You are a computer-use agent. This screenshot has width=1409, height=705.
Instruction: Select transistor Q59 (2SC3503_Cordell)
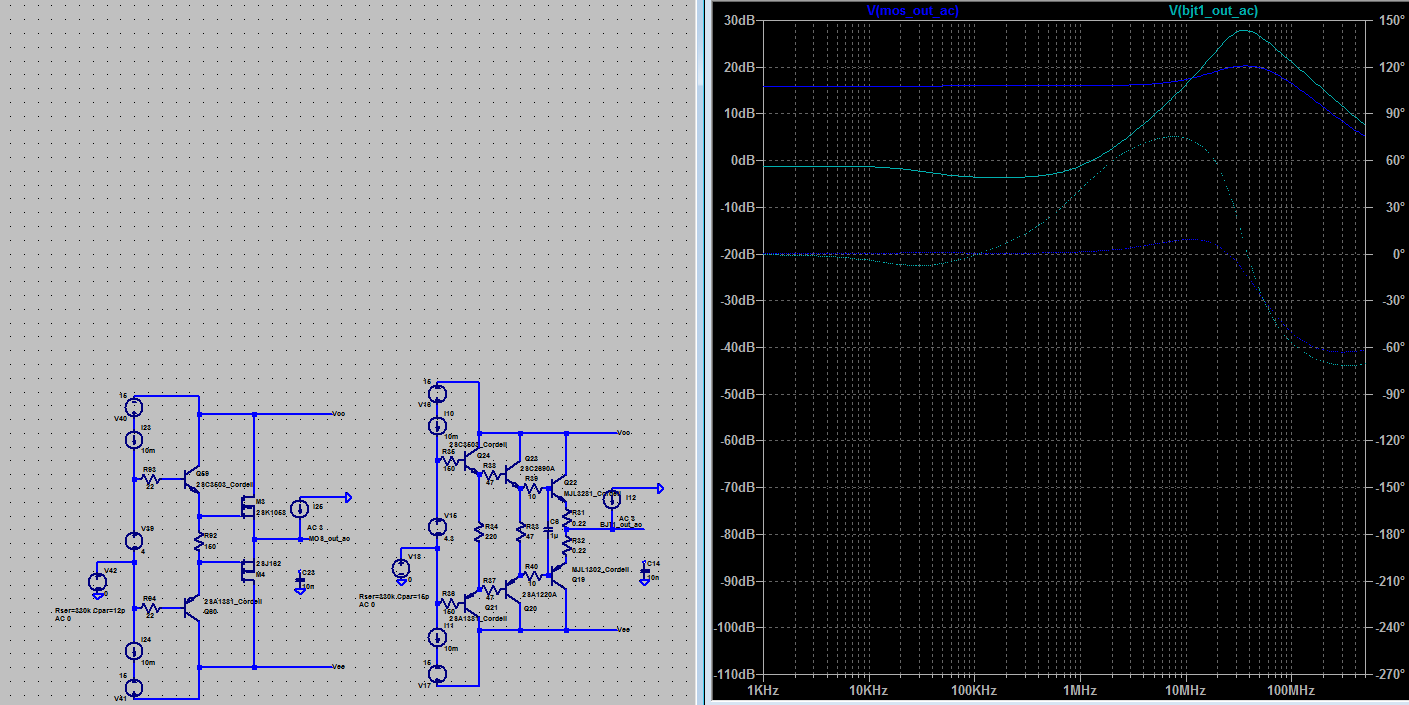click(x=191, y=478)
